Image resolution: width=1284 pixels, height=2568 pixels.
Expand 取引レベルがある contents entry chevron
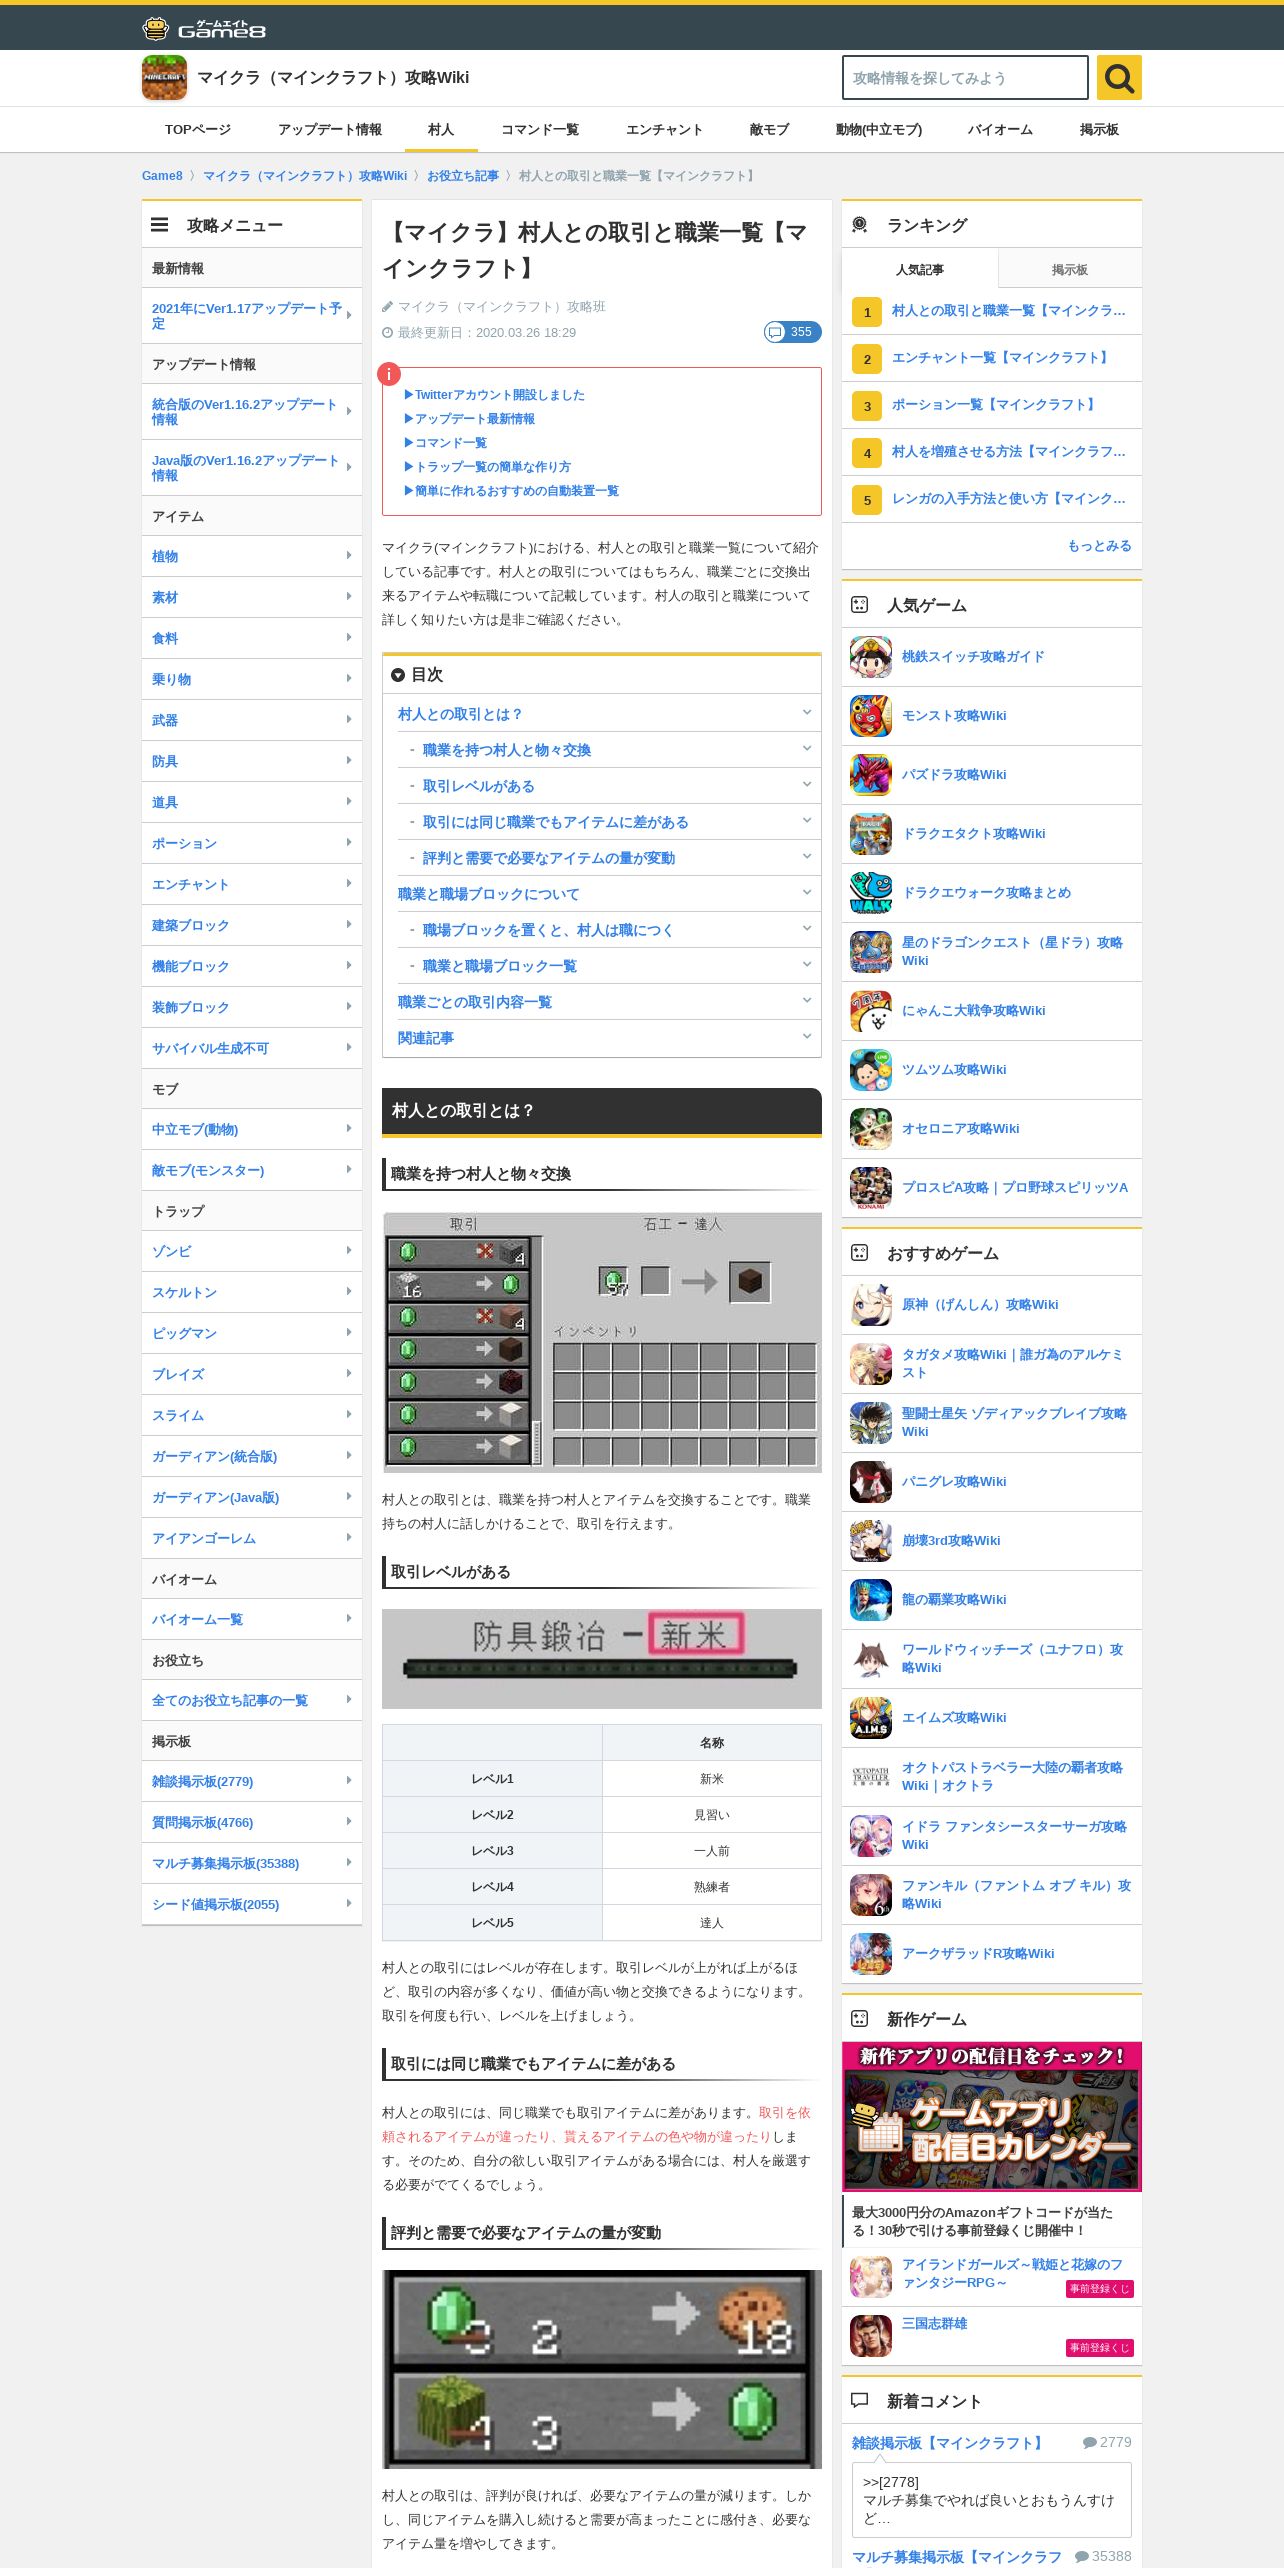[807, 785]
